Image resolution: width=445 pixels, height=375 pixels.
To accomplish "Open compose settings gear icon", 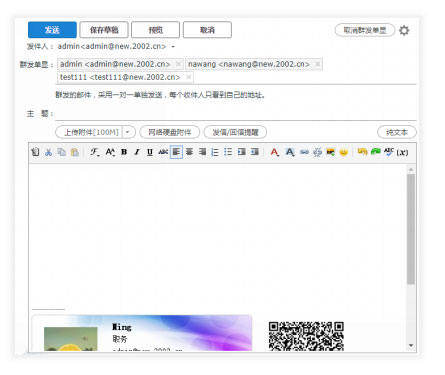I will click(404, 30).
